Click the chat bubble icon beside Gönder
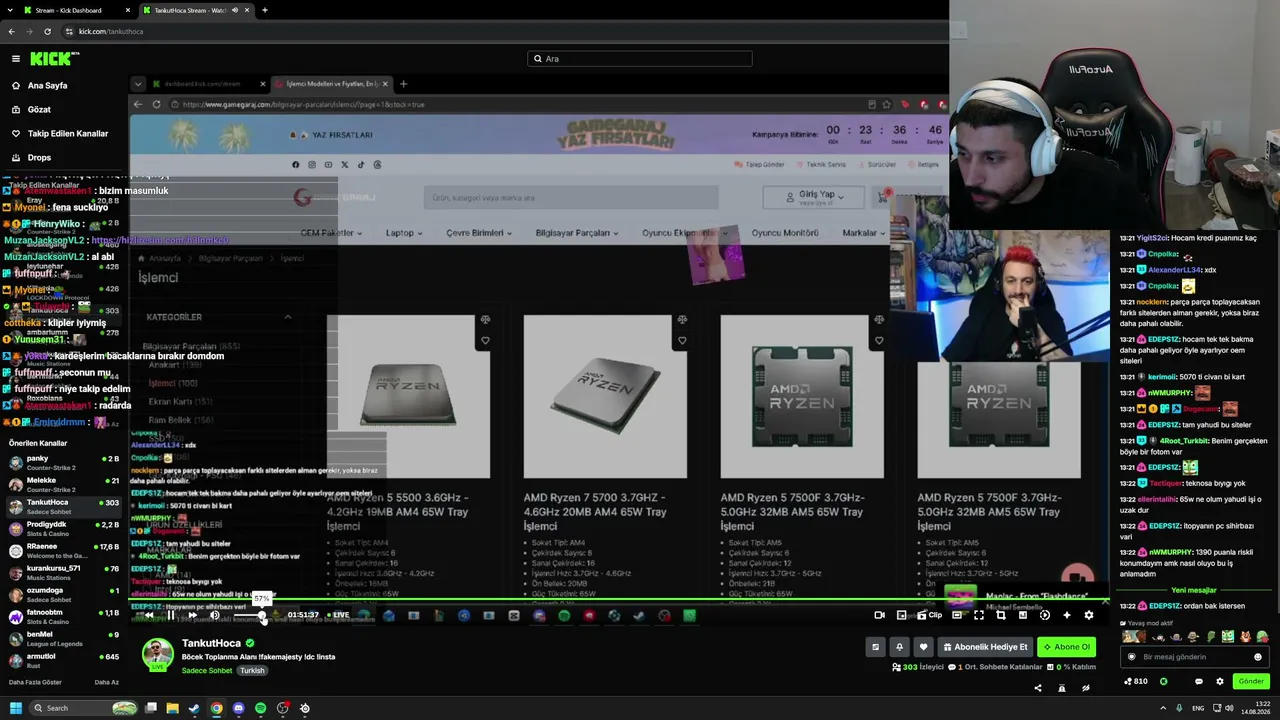Screen dimensions: 1280x720 coord(1199,681)
